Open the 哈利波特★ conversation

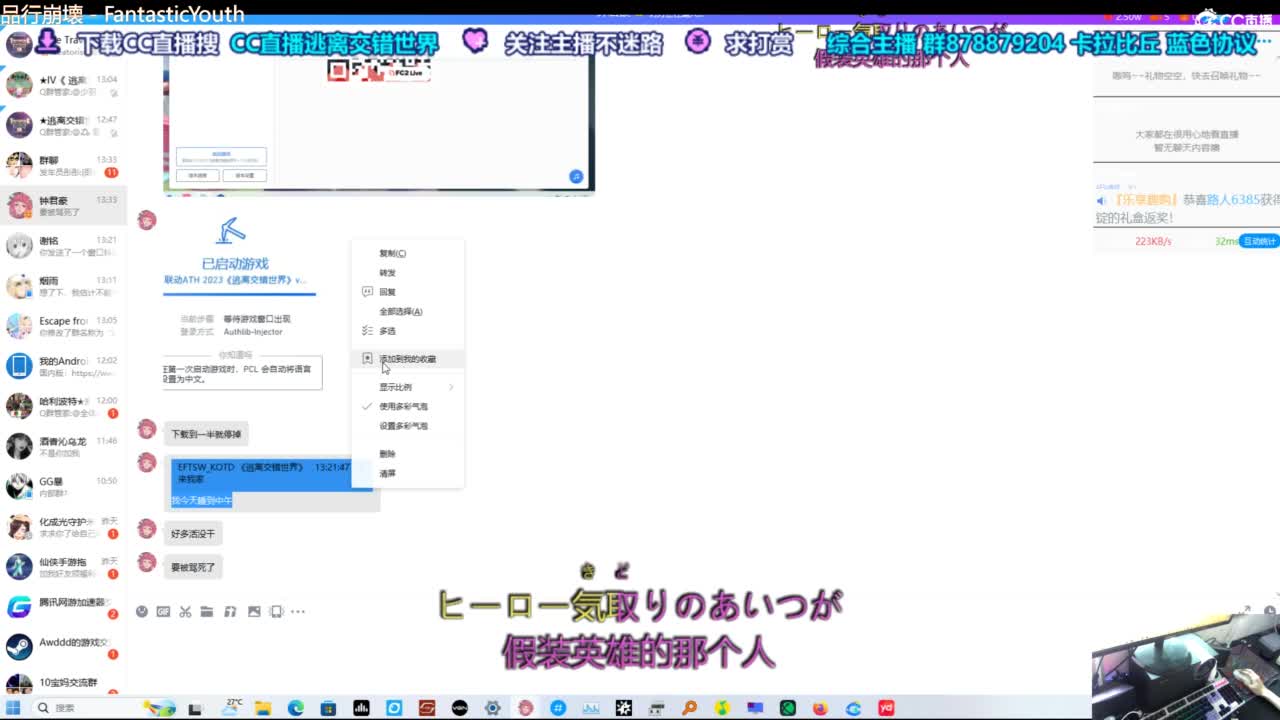63,406
